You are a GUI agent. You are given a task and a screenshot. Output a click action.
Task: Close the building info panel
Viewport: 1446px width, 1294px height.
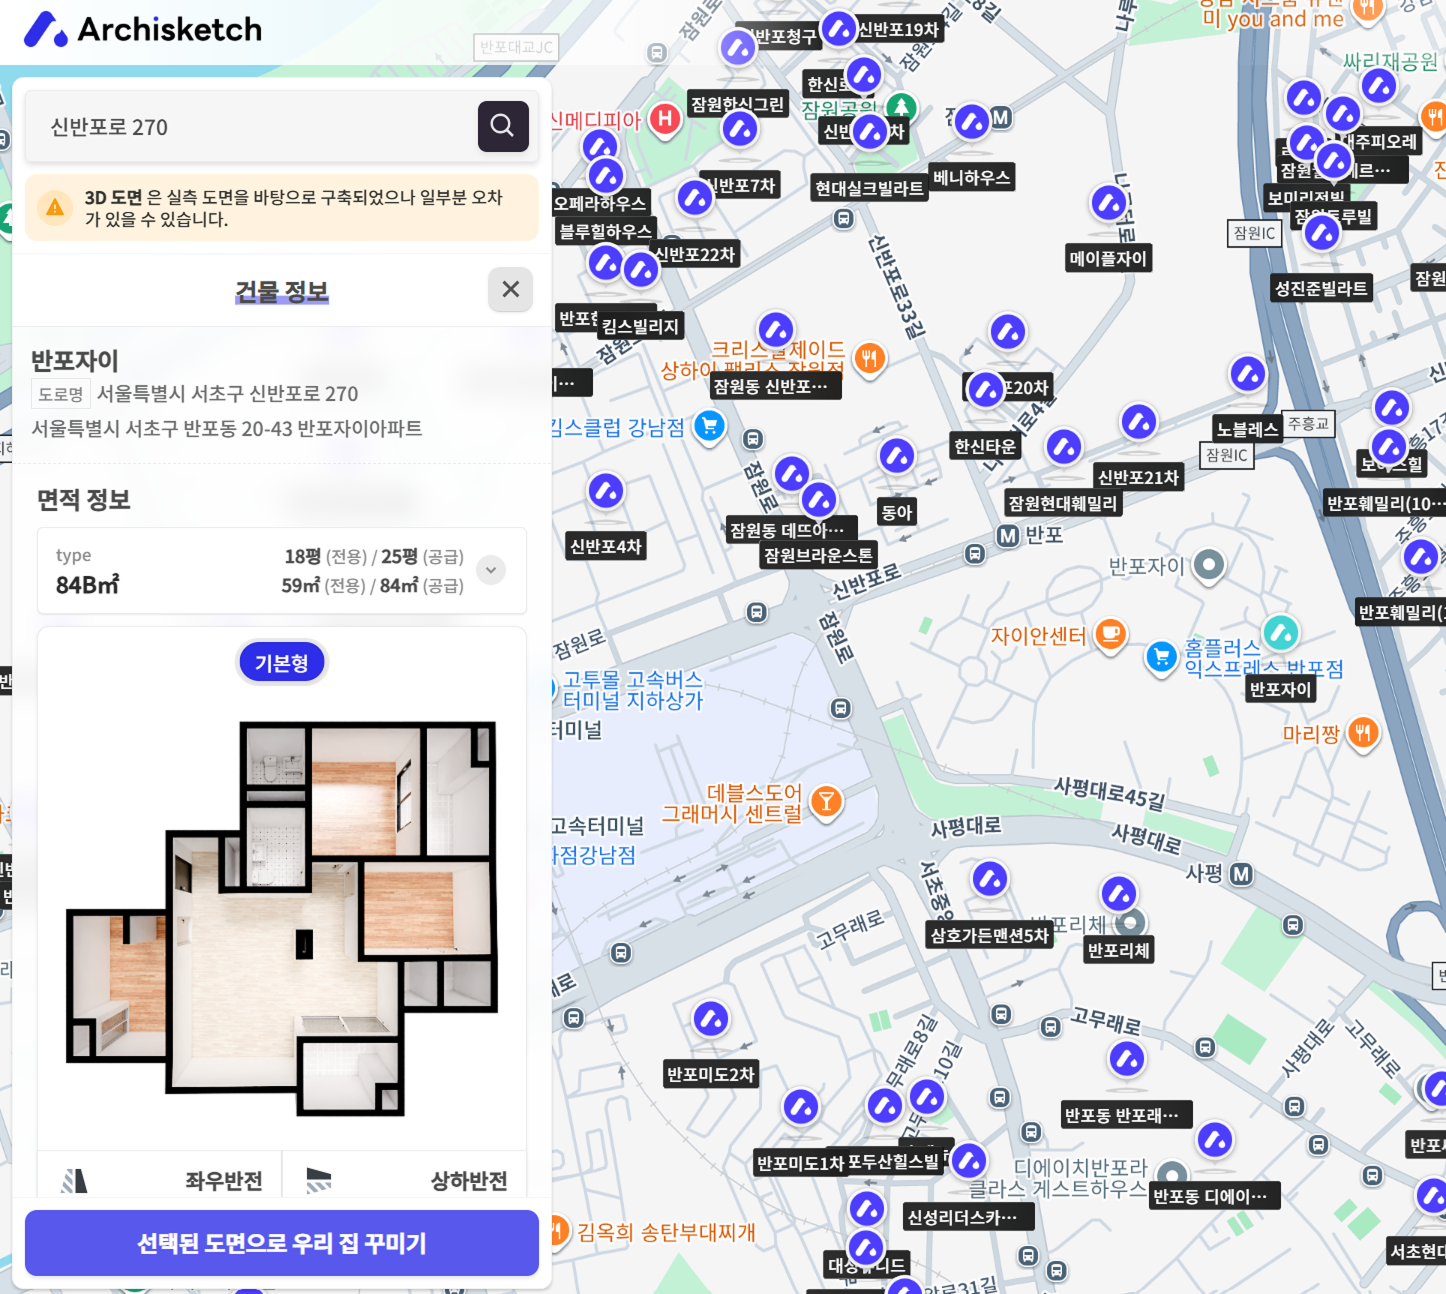[510, 290]
